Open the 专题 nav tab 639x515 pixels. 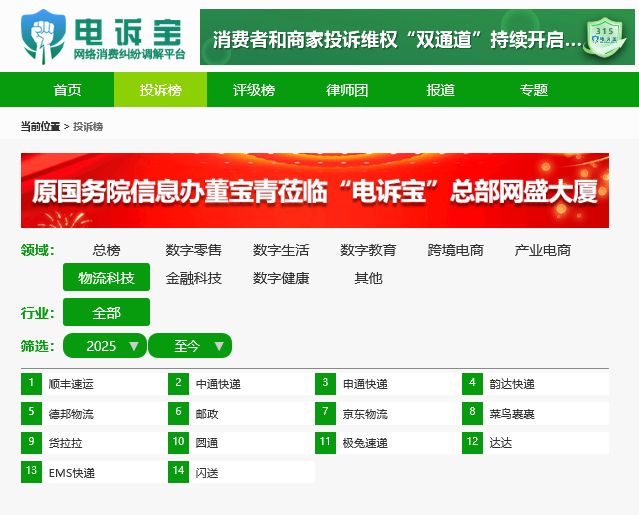tap(533, 90)
